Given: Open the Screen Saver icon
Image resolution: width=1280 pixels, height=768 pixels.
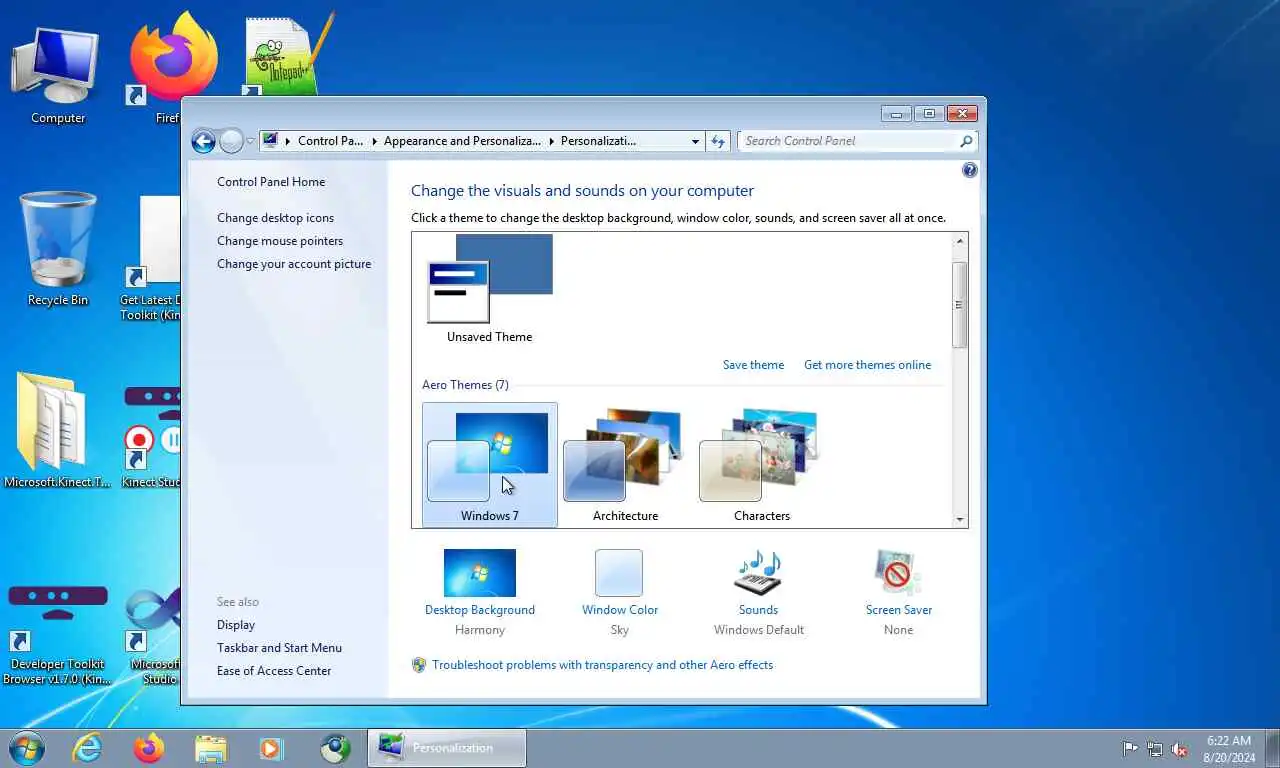Looking at the screenshot, I should [x=898, y=573].
